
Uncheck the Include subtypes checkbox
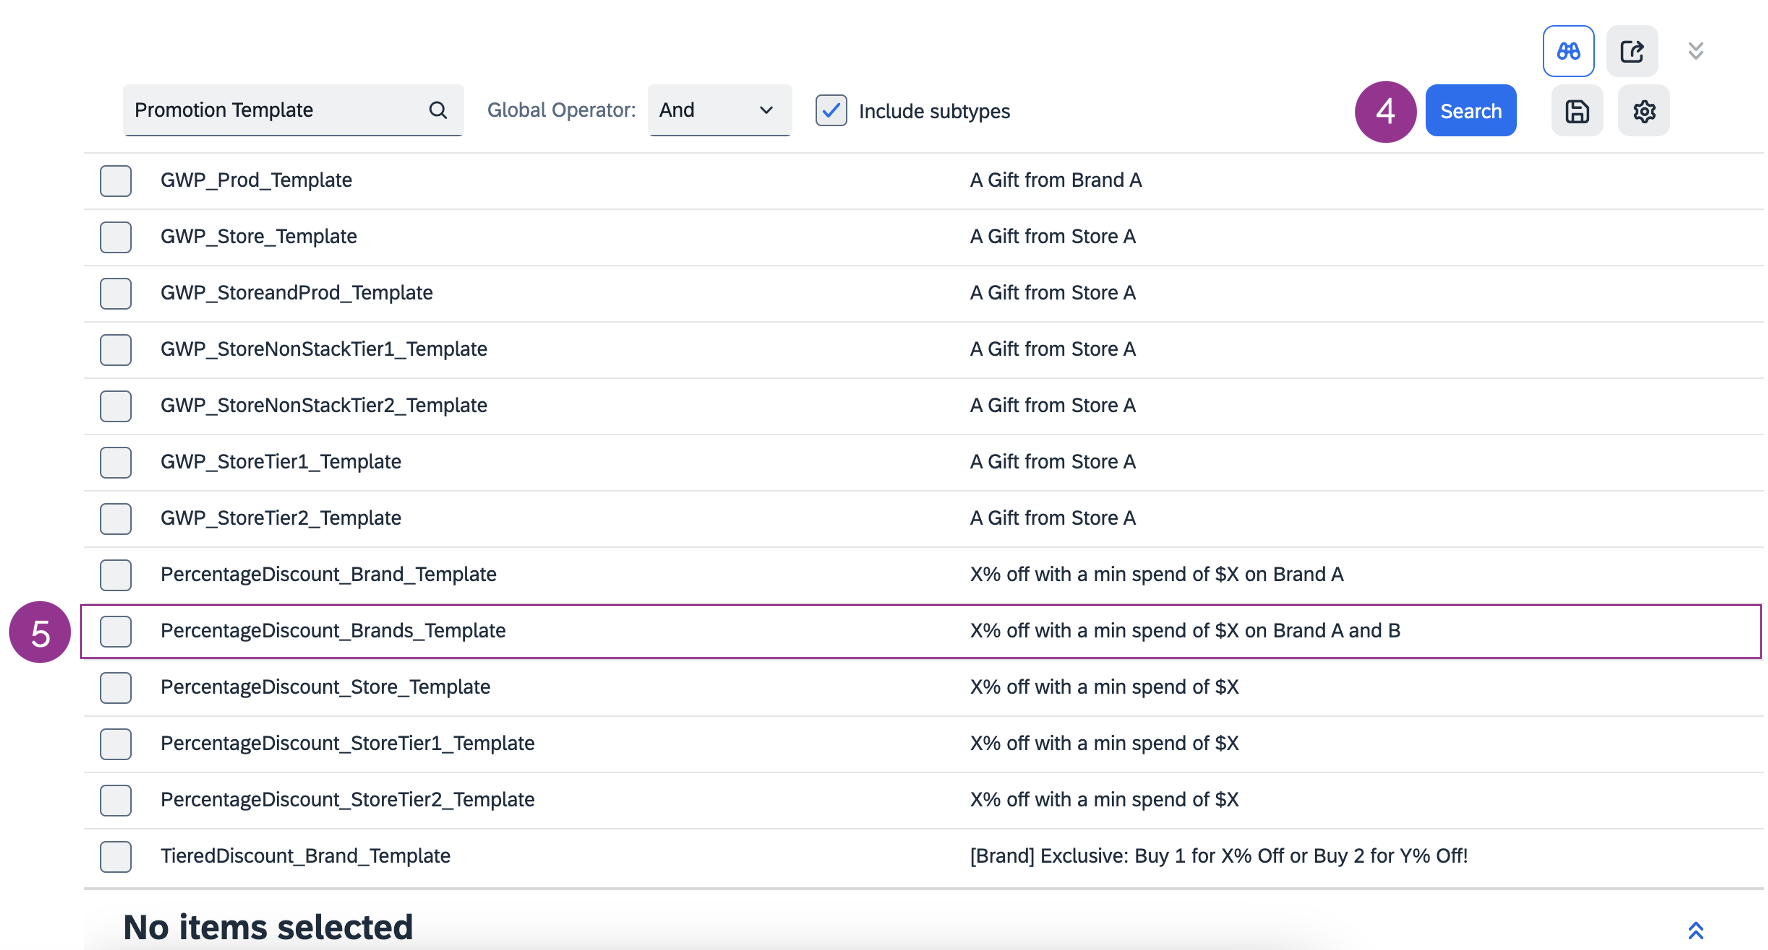coord(831,110)
